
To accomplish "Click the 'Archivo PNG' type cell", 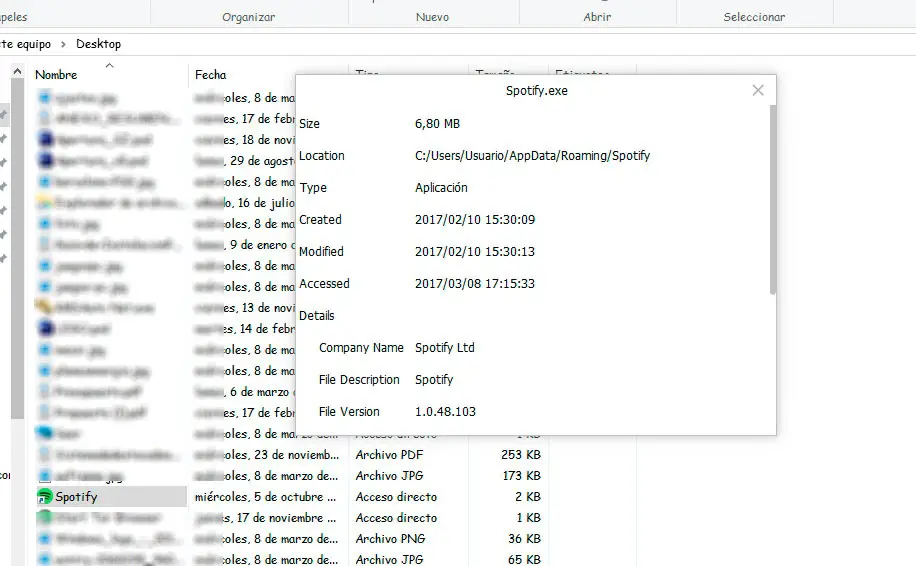I will [x=390, y=539].
